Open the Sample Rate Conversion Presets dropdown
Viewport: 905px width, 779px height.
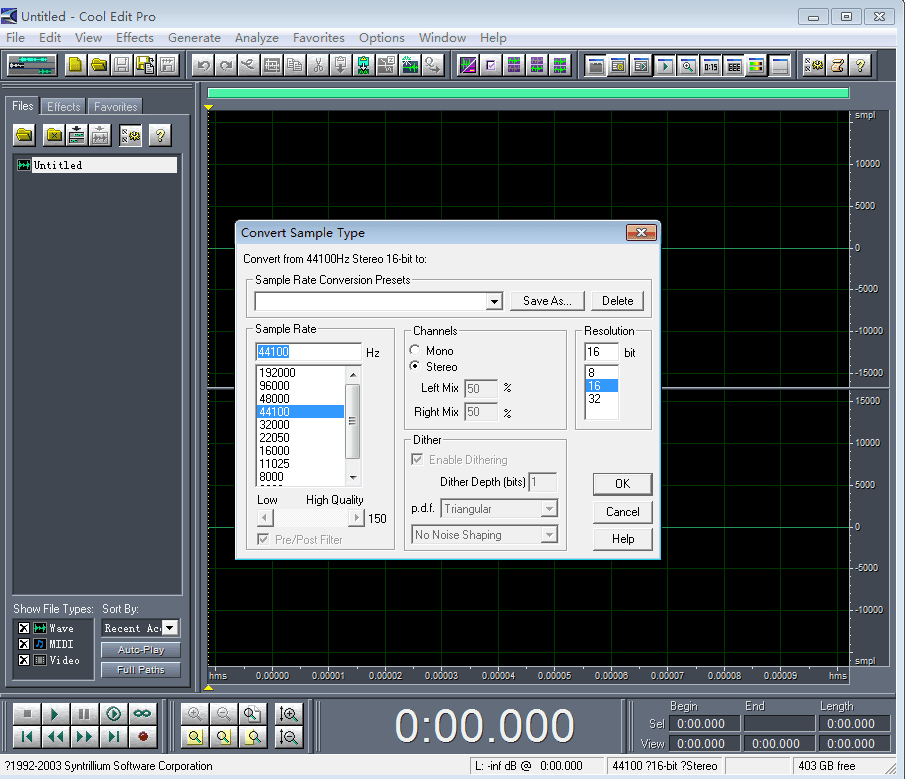pyautogui.click(x=494, y=301)
